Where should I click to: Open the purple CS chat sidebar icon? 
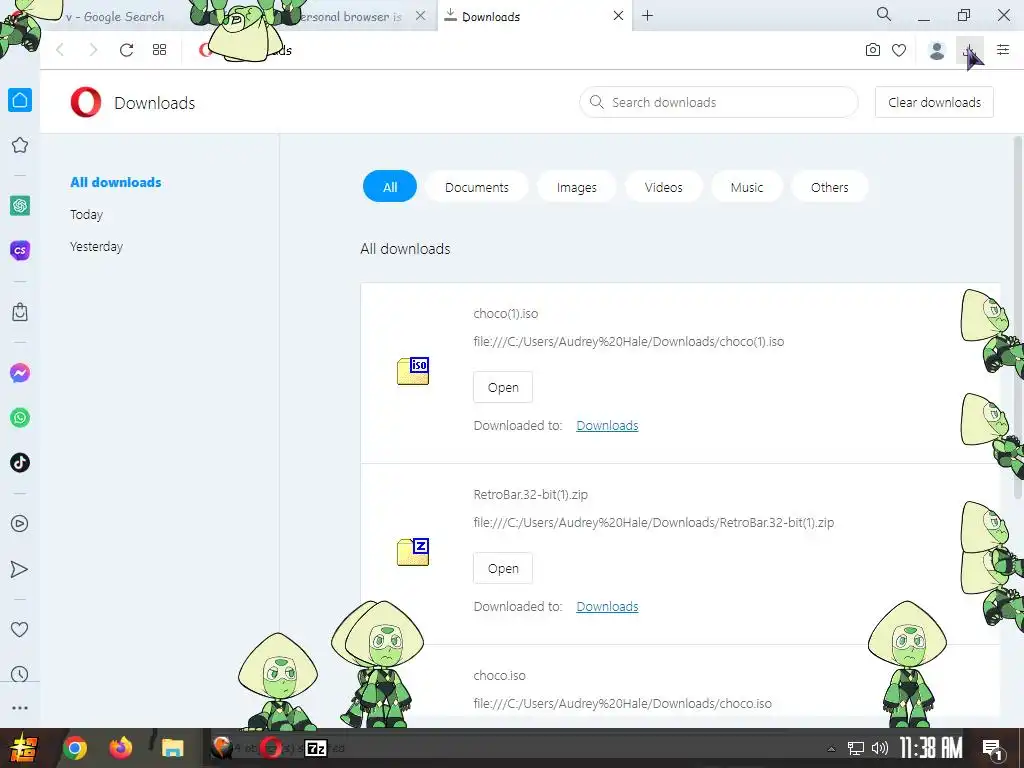click(x=20, y=250)
